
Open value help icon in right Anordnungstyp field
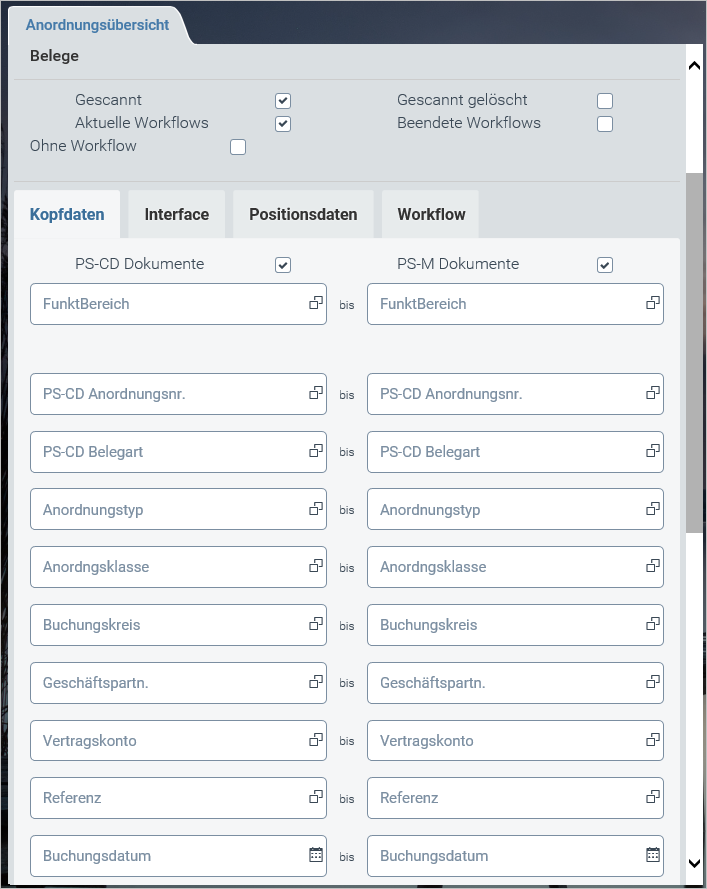click(x=652, y=509)
